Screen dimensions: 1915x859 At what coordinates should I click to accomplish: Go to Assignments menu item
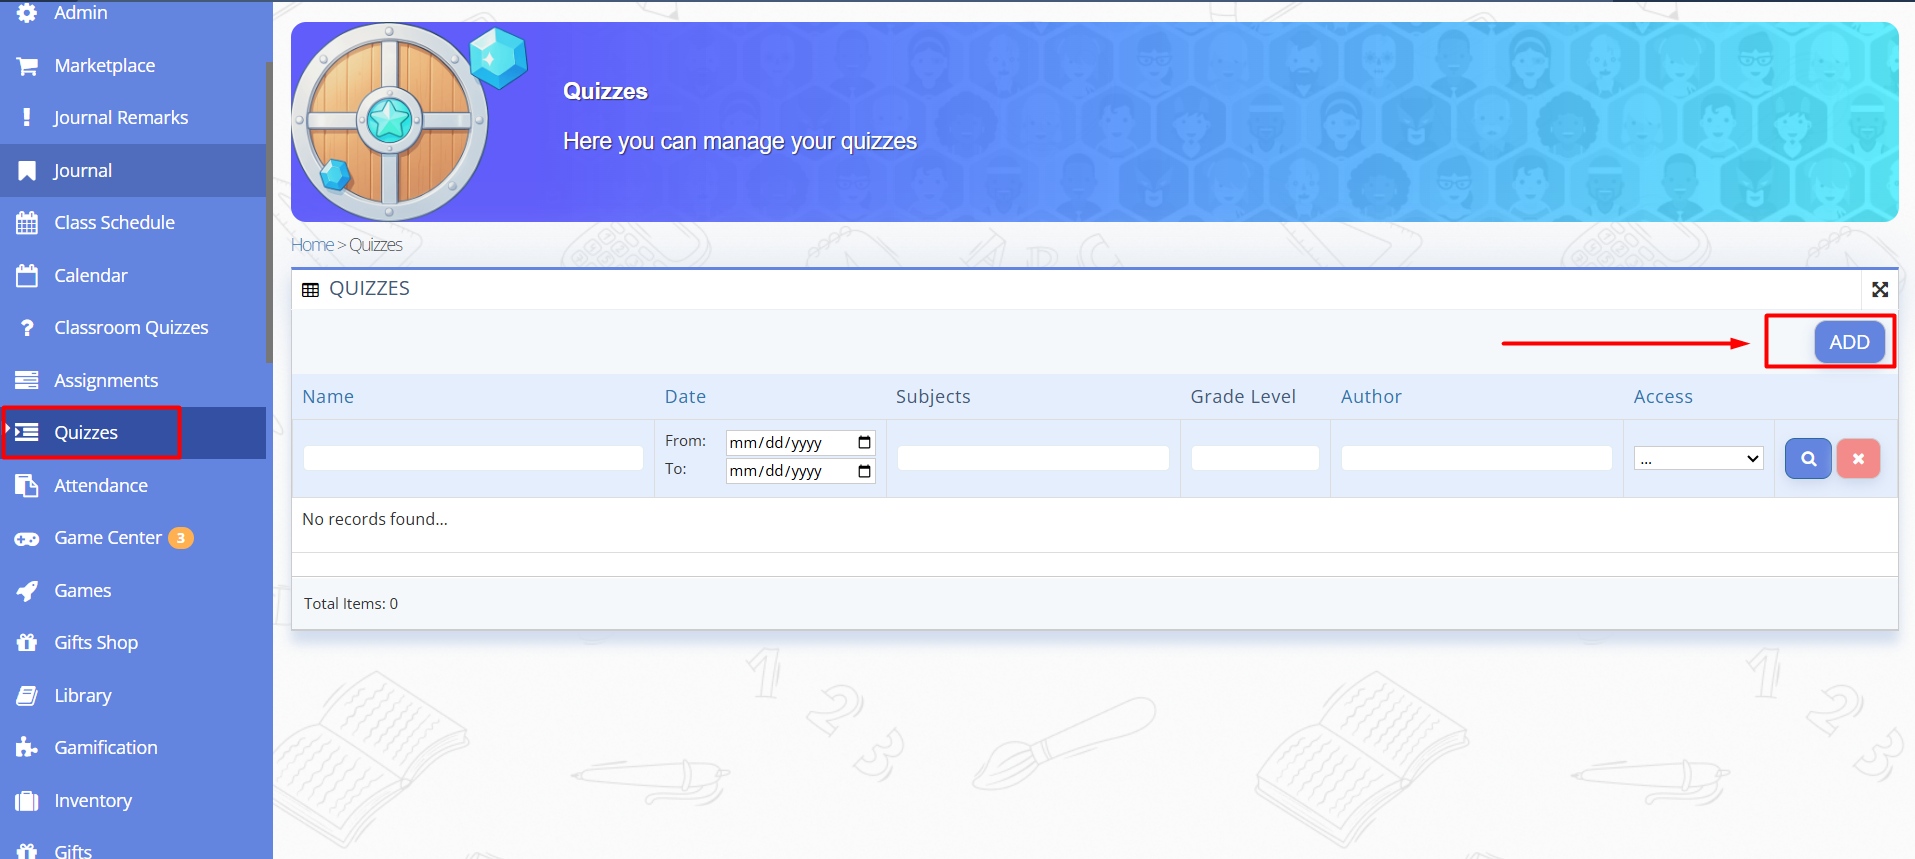(x=106, y=381)
